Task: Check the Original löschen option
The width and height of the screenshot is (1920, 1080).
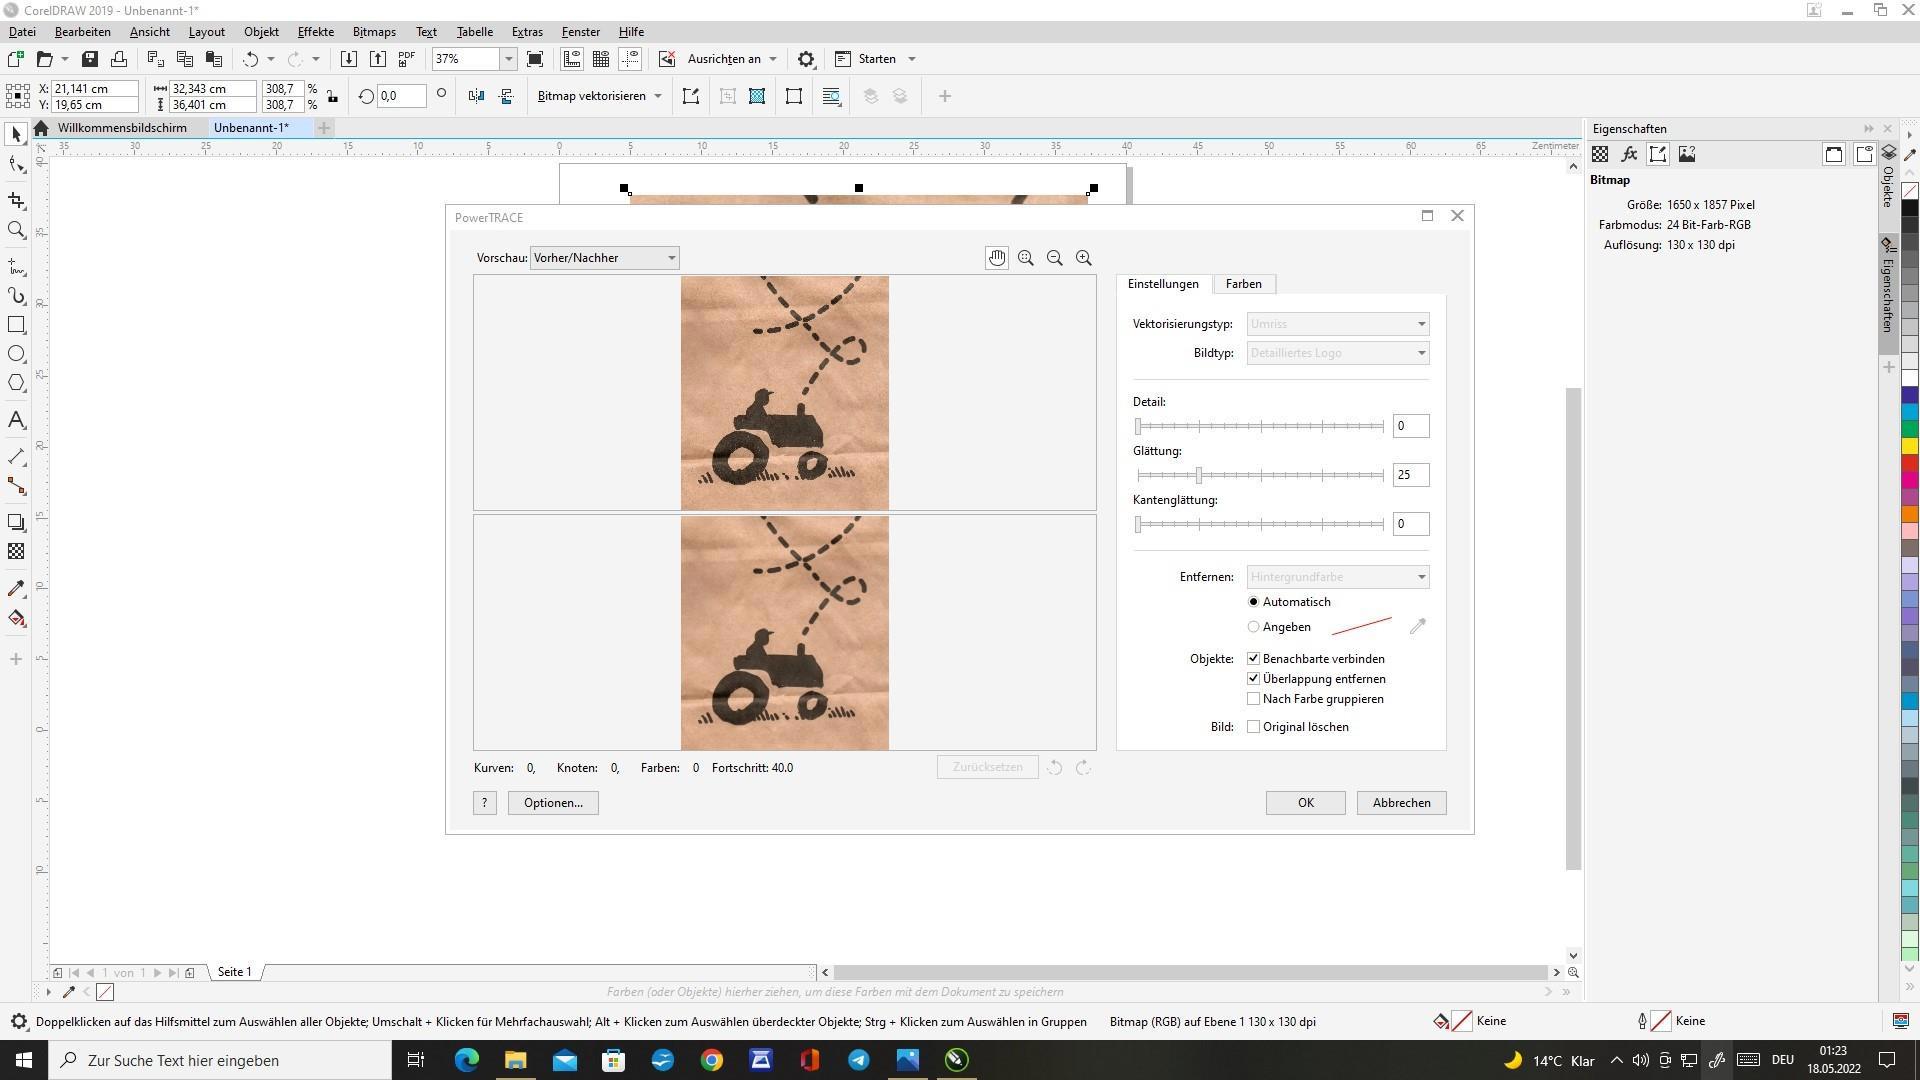Action: click(x=1253, y=727)
